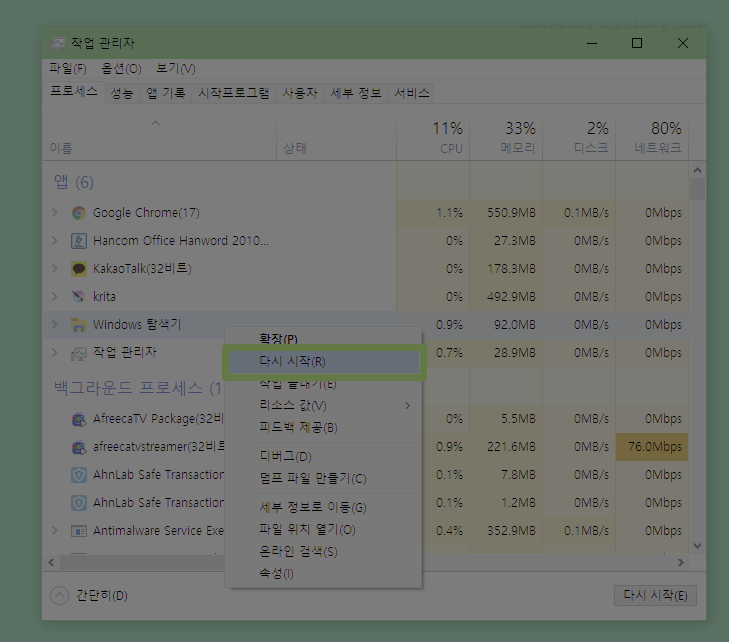
Task: Switch to the 성능 tab
Action: click(x=122, y=93)
